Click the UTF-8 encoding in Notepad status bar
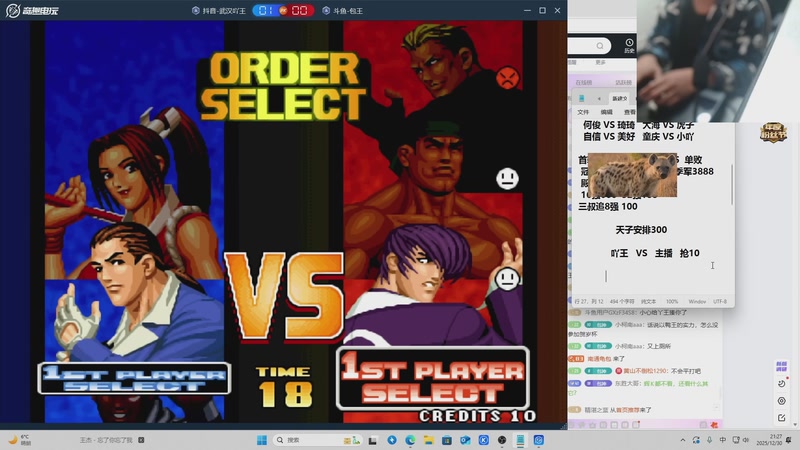 (719, 302)
